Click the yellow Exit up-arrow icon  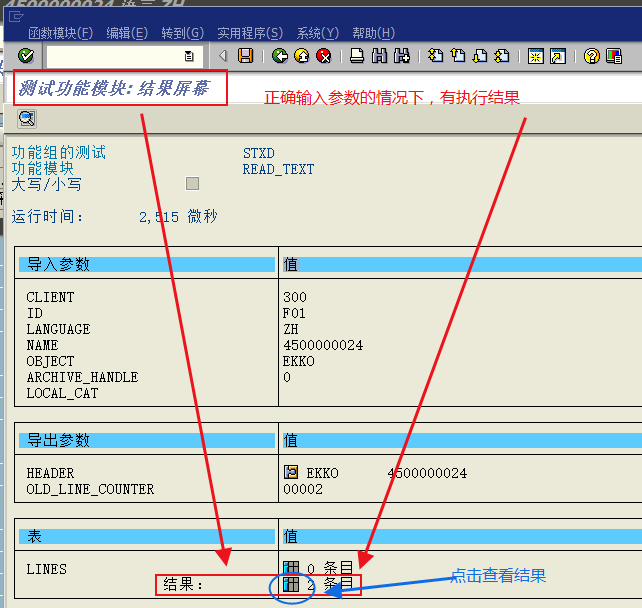(x=302, y=56)
